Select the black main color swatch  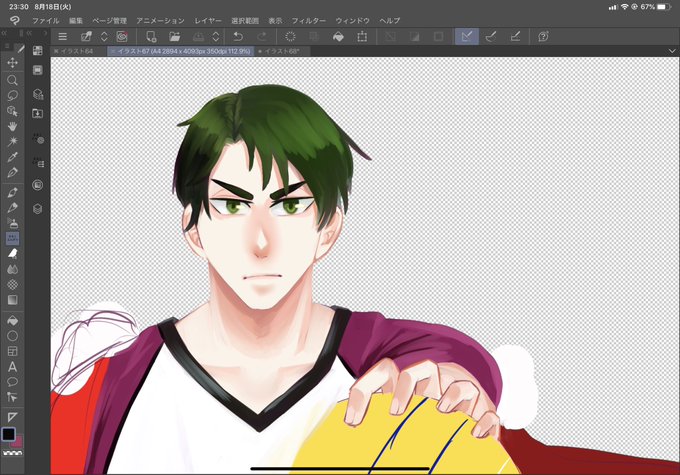tap(8, 434)
